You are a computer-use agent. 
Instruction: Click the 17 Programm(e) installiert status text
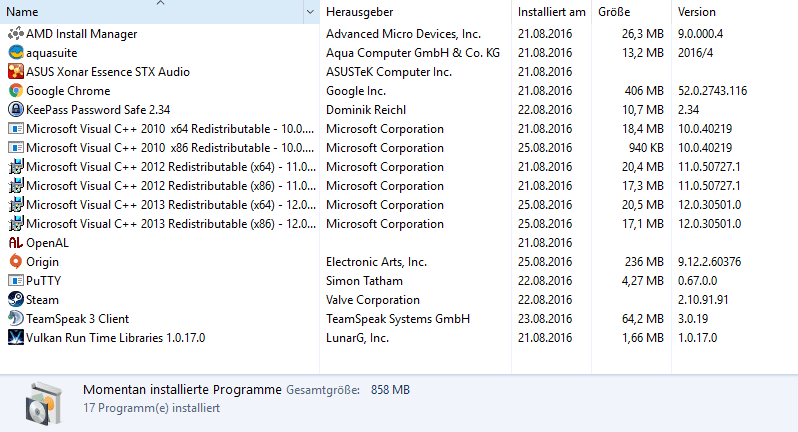click(x=151, y=408)
